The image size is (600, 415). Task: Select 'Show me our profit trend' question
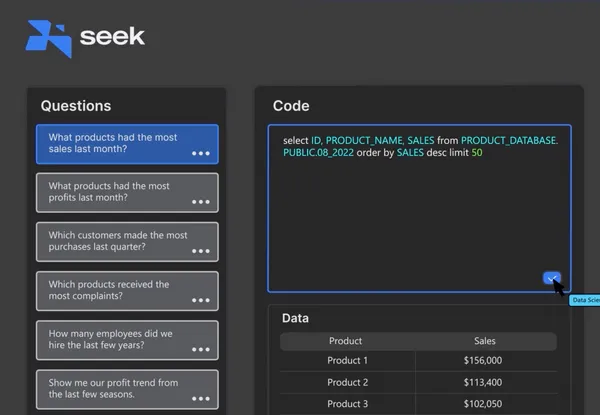coord(127,389)
